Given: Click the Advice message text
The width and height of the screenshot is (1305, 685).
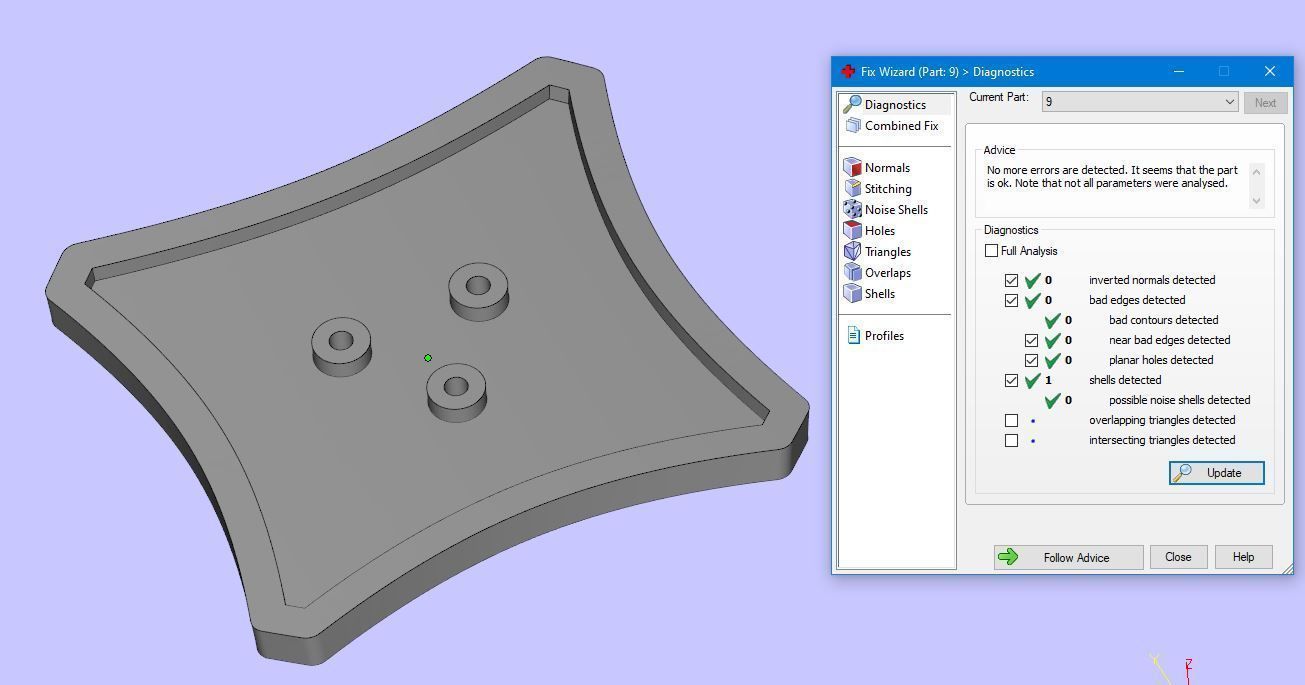Looking at the screenshot, I should pos(1112,177).
